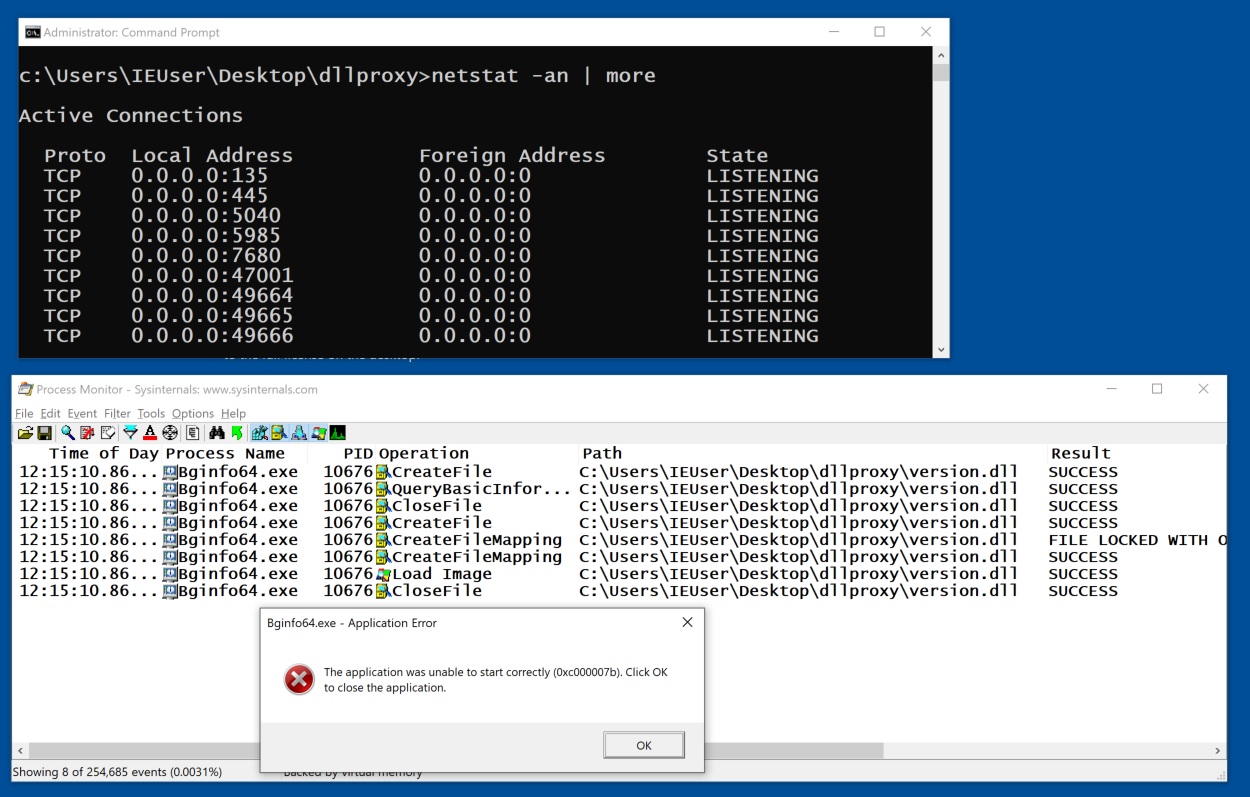1250x797 pixels.
Task: Select the Load Image event row
Action: pos(620,574)
